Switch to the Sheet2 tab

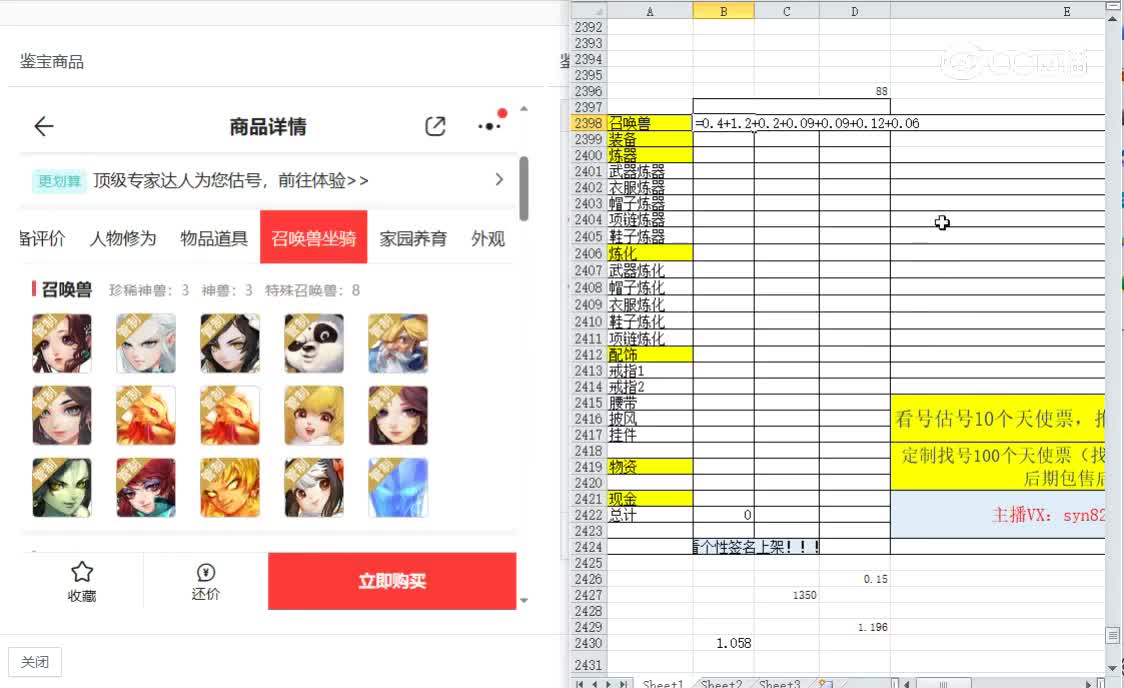pos(721,684)
